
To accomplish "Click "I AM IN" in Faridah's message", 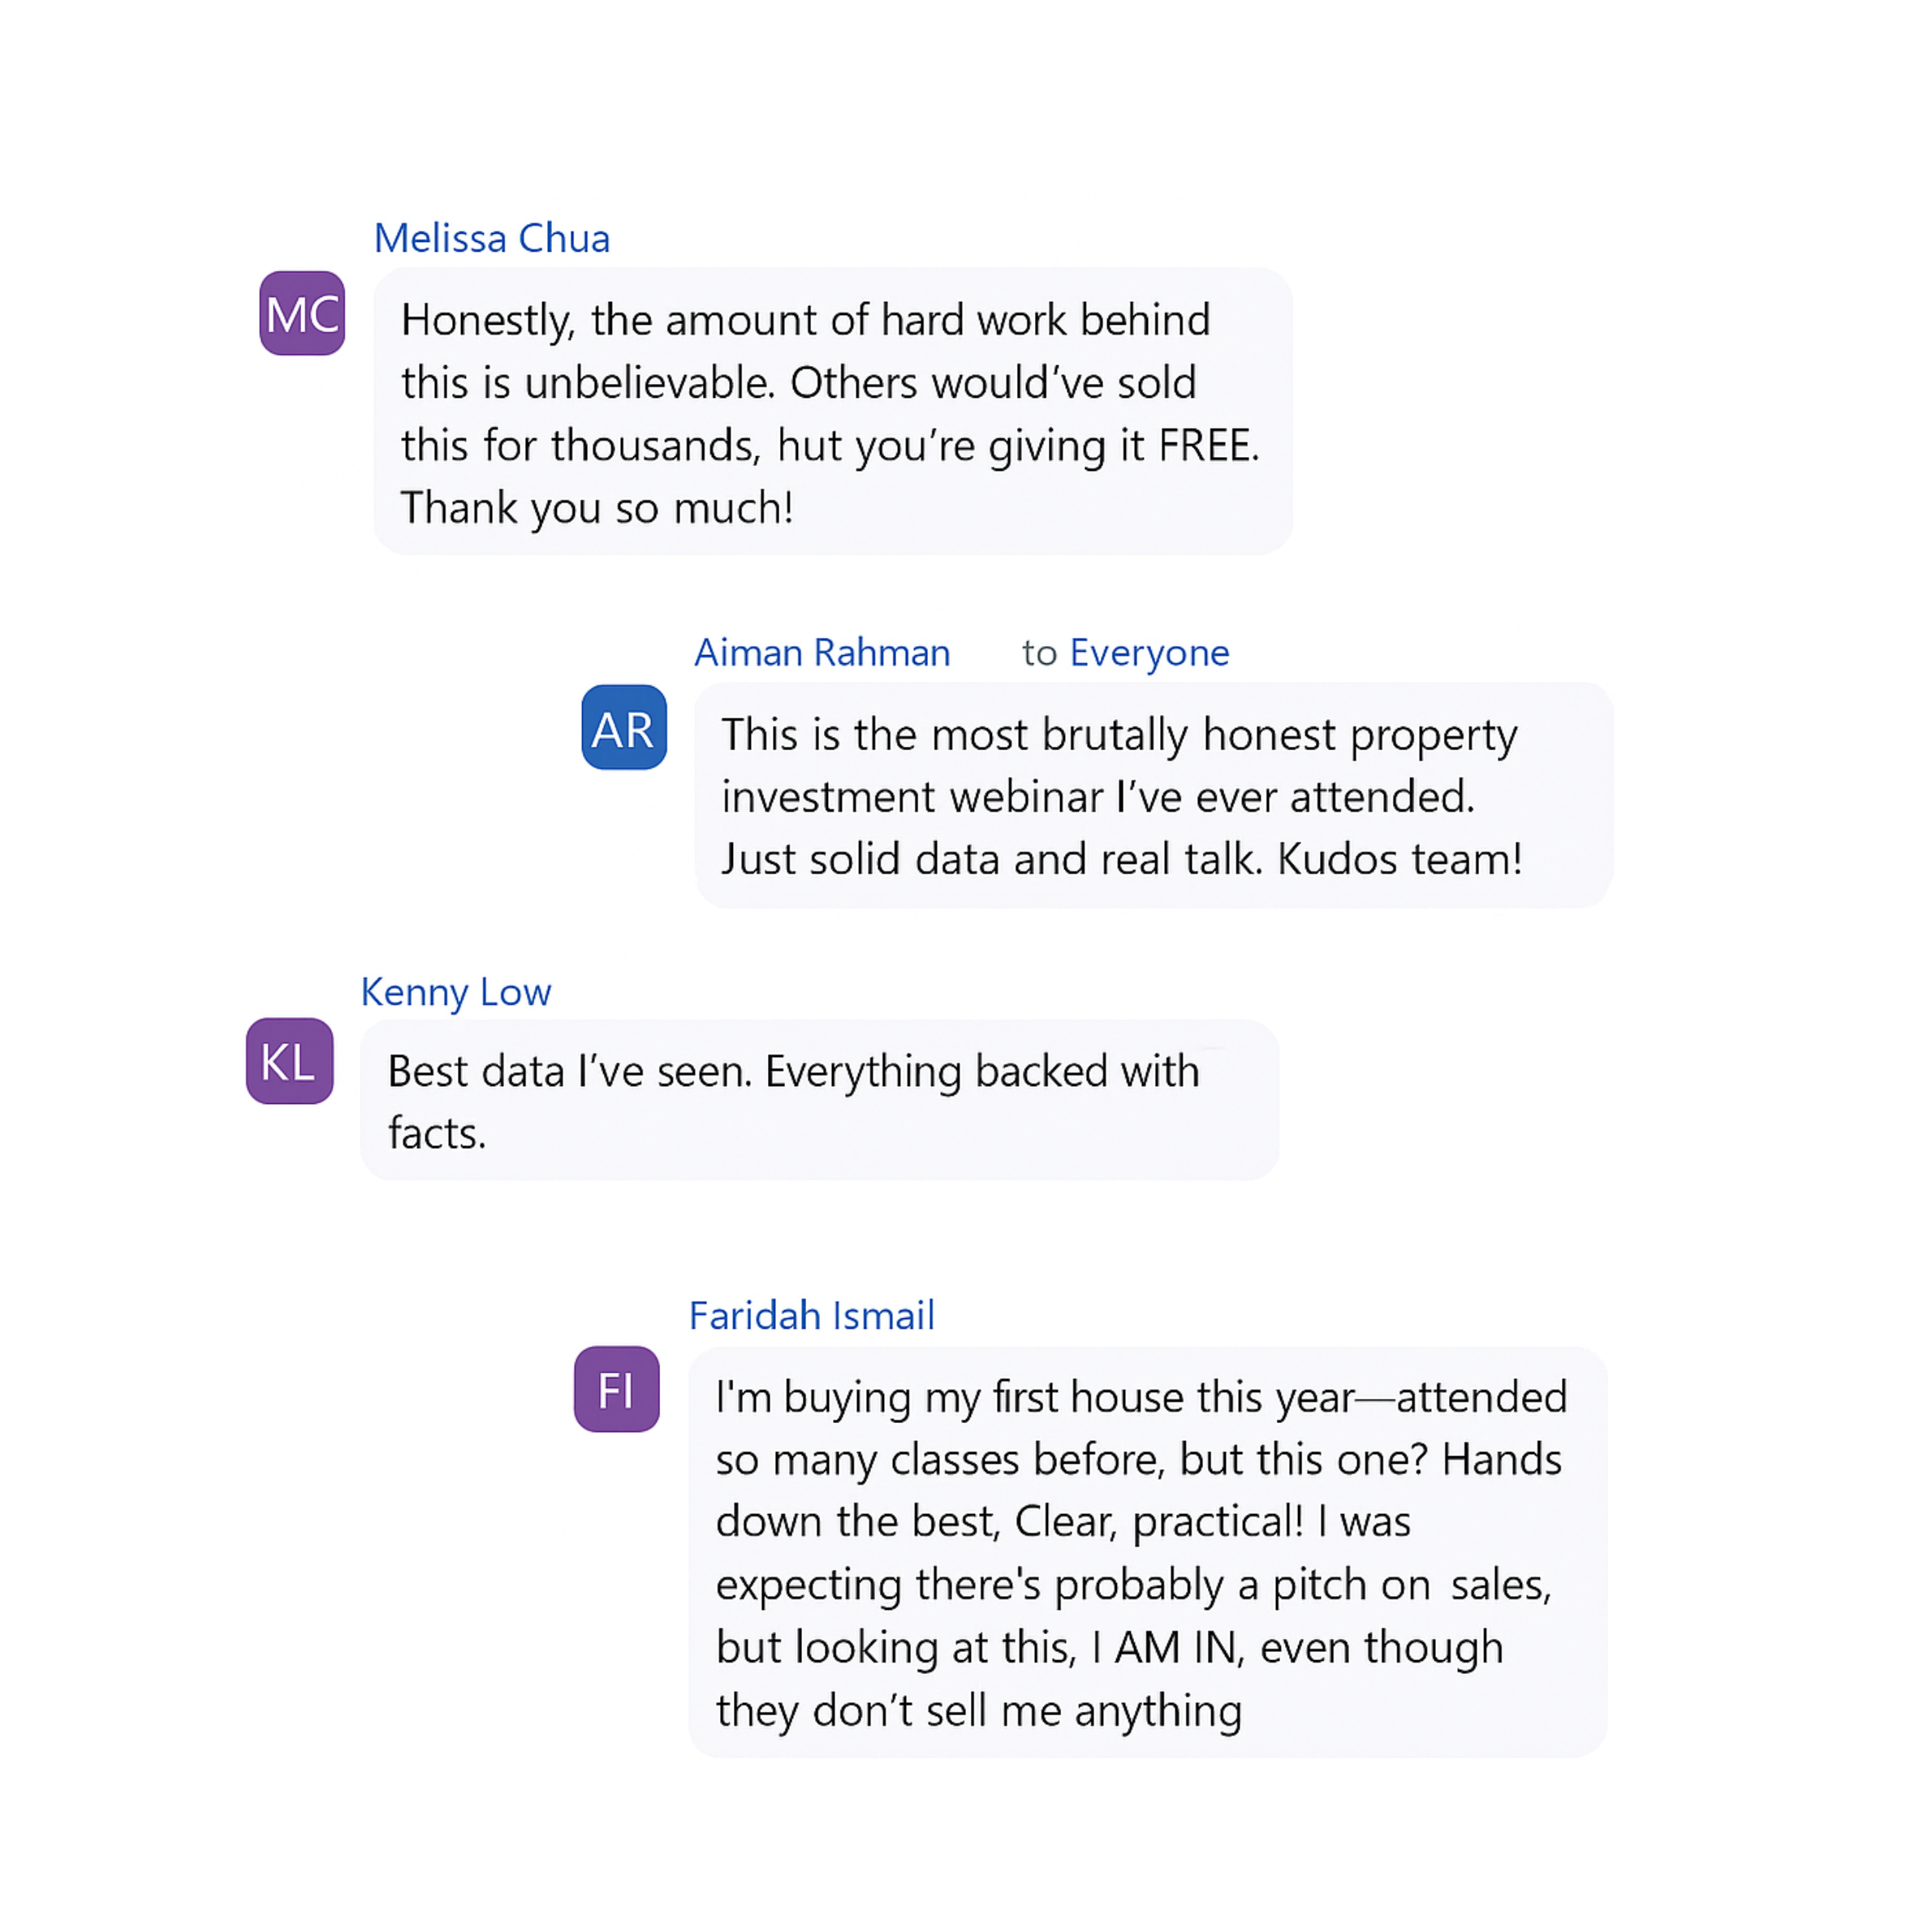I will [1166, 1648].
